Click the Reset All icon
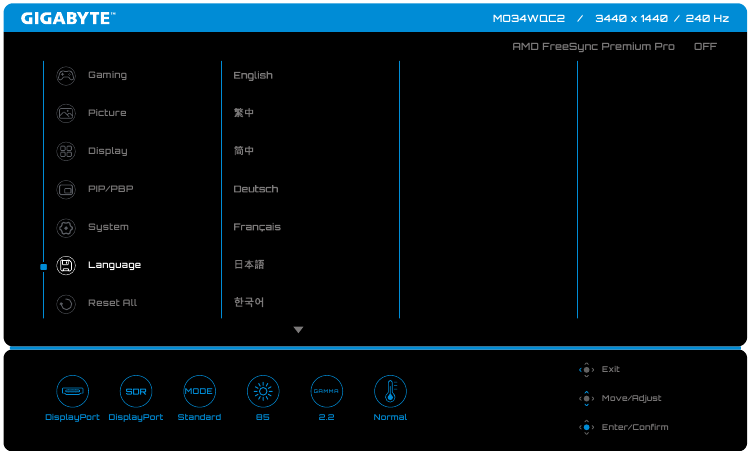Screen dimensions: 750x451 pos(66,303)
